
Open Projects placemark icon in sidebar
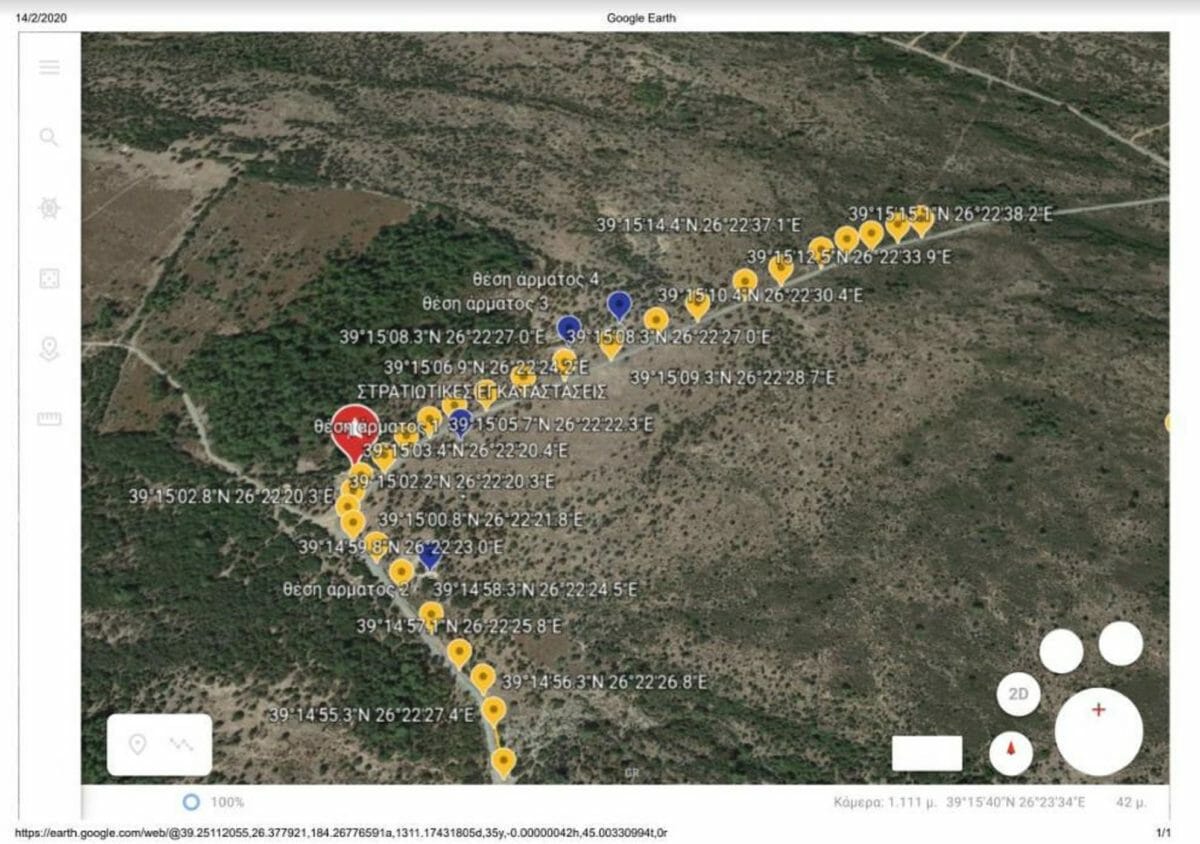coord(49,349)
